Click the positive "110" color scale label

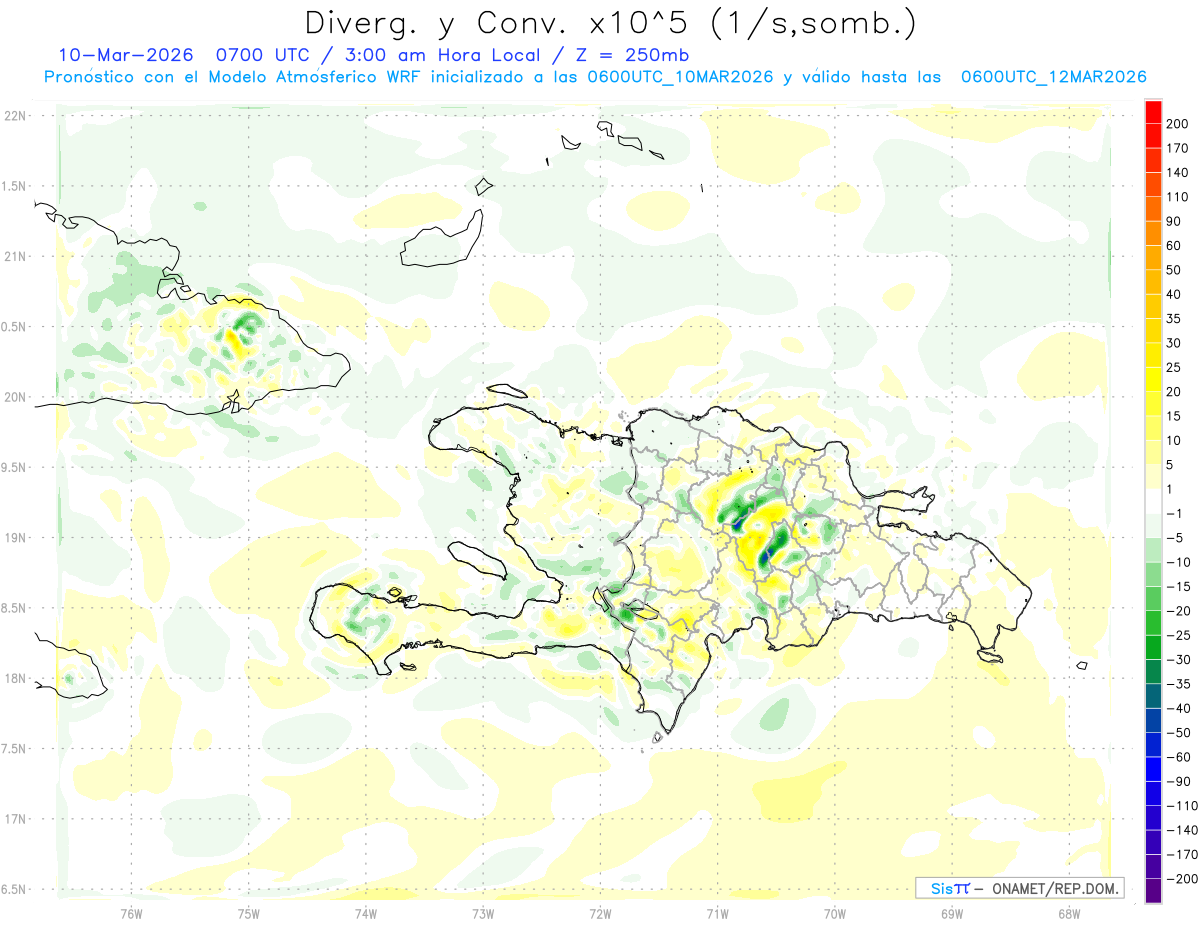point(1178,197)
